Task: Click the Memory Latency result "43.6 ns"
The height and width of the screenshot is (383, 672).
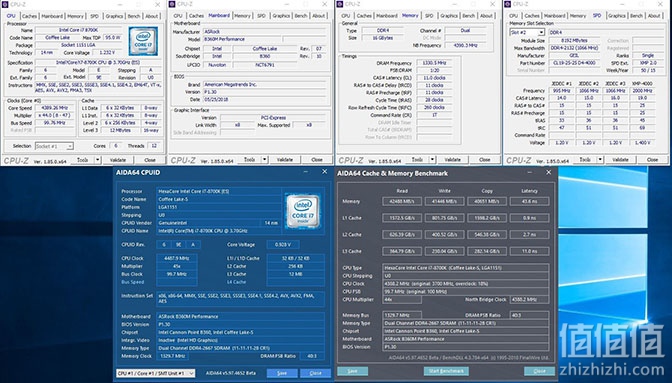Action: pyautogui.click(x=529, y=201)
